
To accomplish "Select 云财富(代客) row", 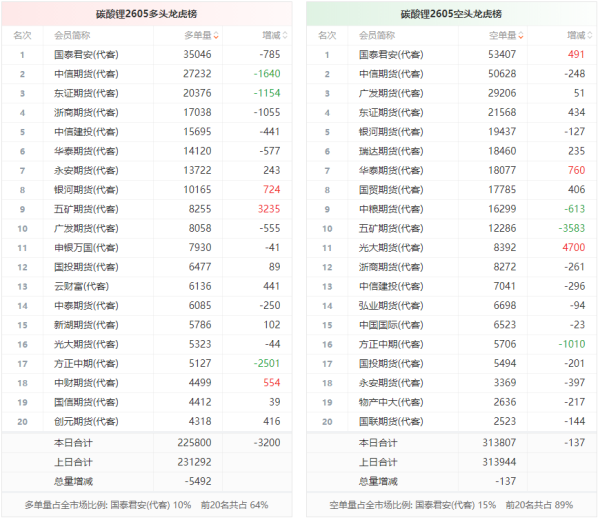I will pyautogui.click(x=147, y=287).
